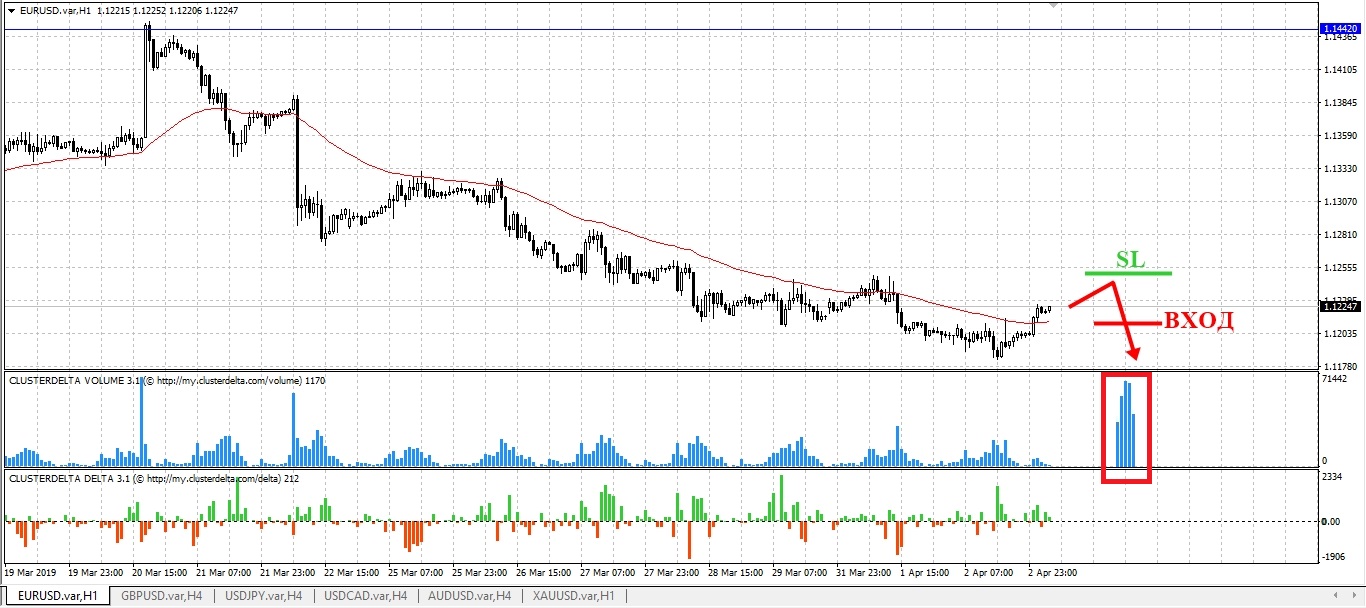
Task: Click the 71442 volume scale value
Action: pos(1335,380)
